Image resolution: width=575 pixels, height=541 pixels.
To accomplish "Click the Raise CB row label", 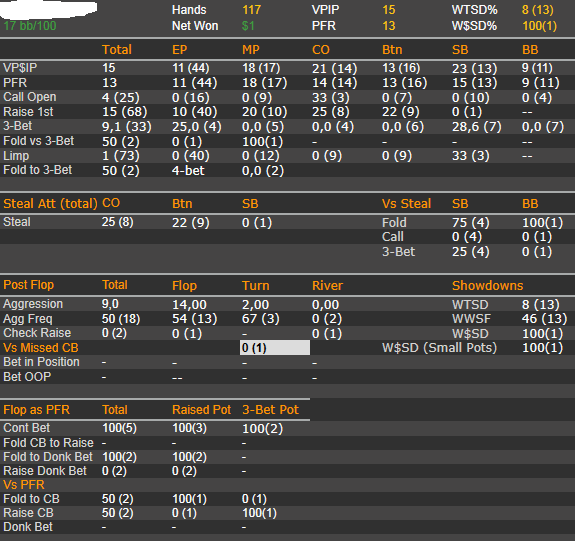I will tap(28, 513).
